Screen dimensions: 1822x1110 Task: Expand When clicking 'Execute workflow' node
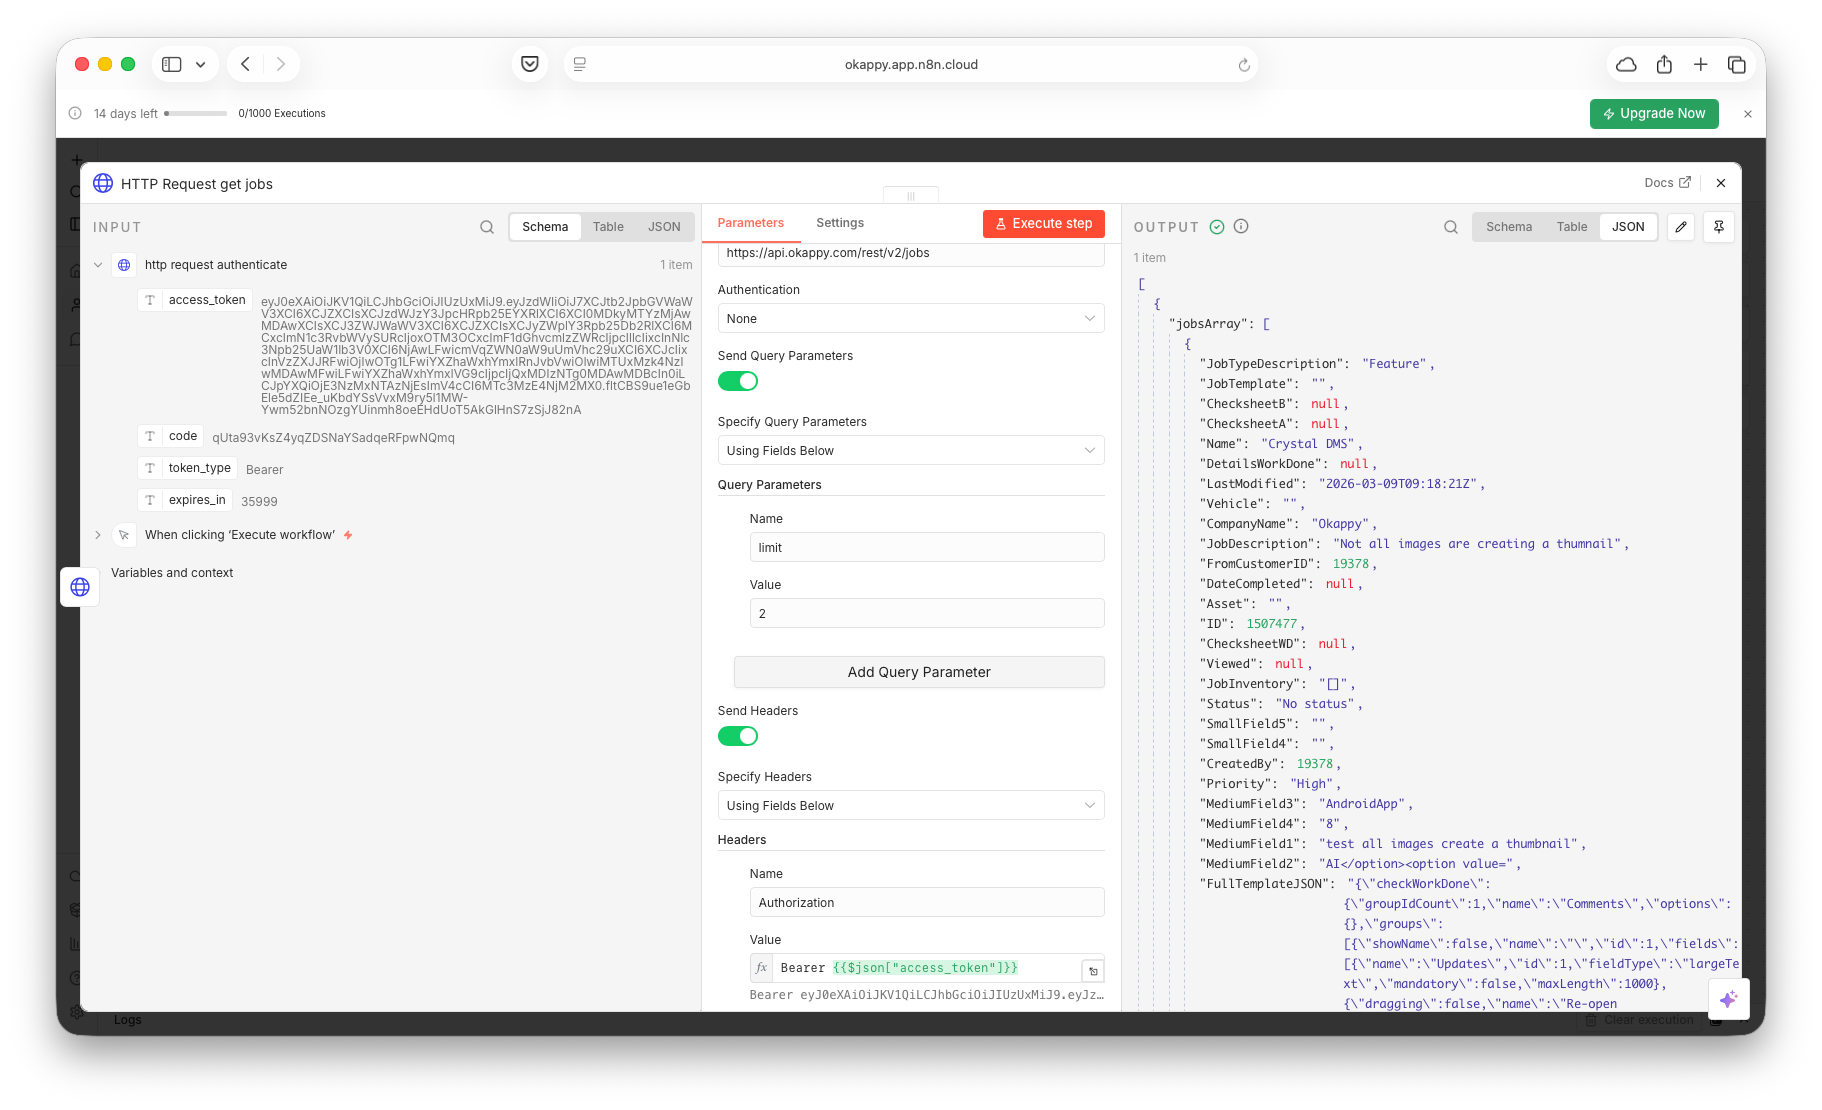pyautogui.click(x=98, y=535)
